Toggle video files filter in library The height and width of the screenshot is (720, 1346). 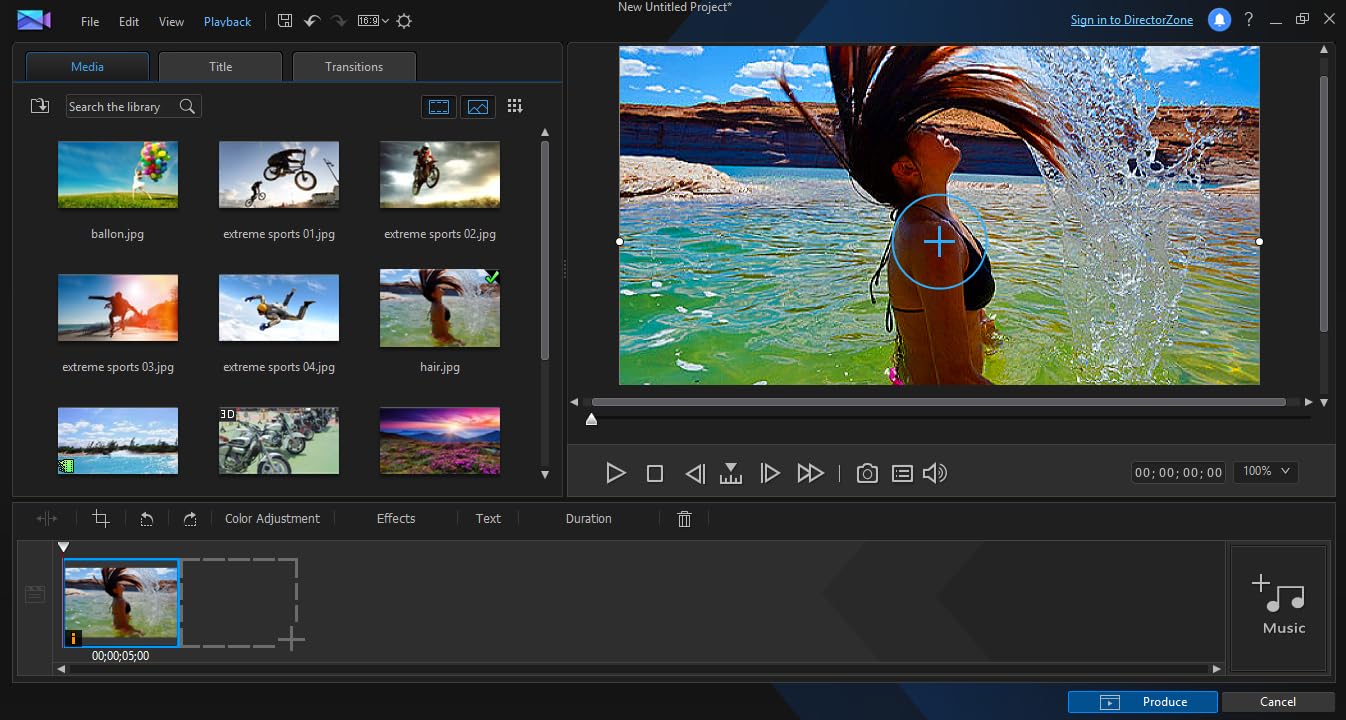coord(439,106)
